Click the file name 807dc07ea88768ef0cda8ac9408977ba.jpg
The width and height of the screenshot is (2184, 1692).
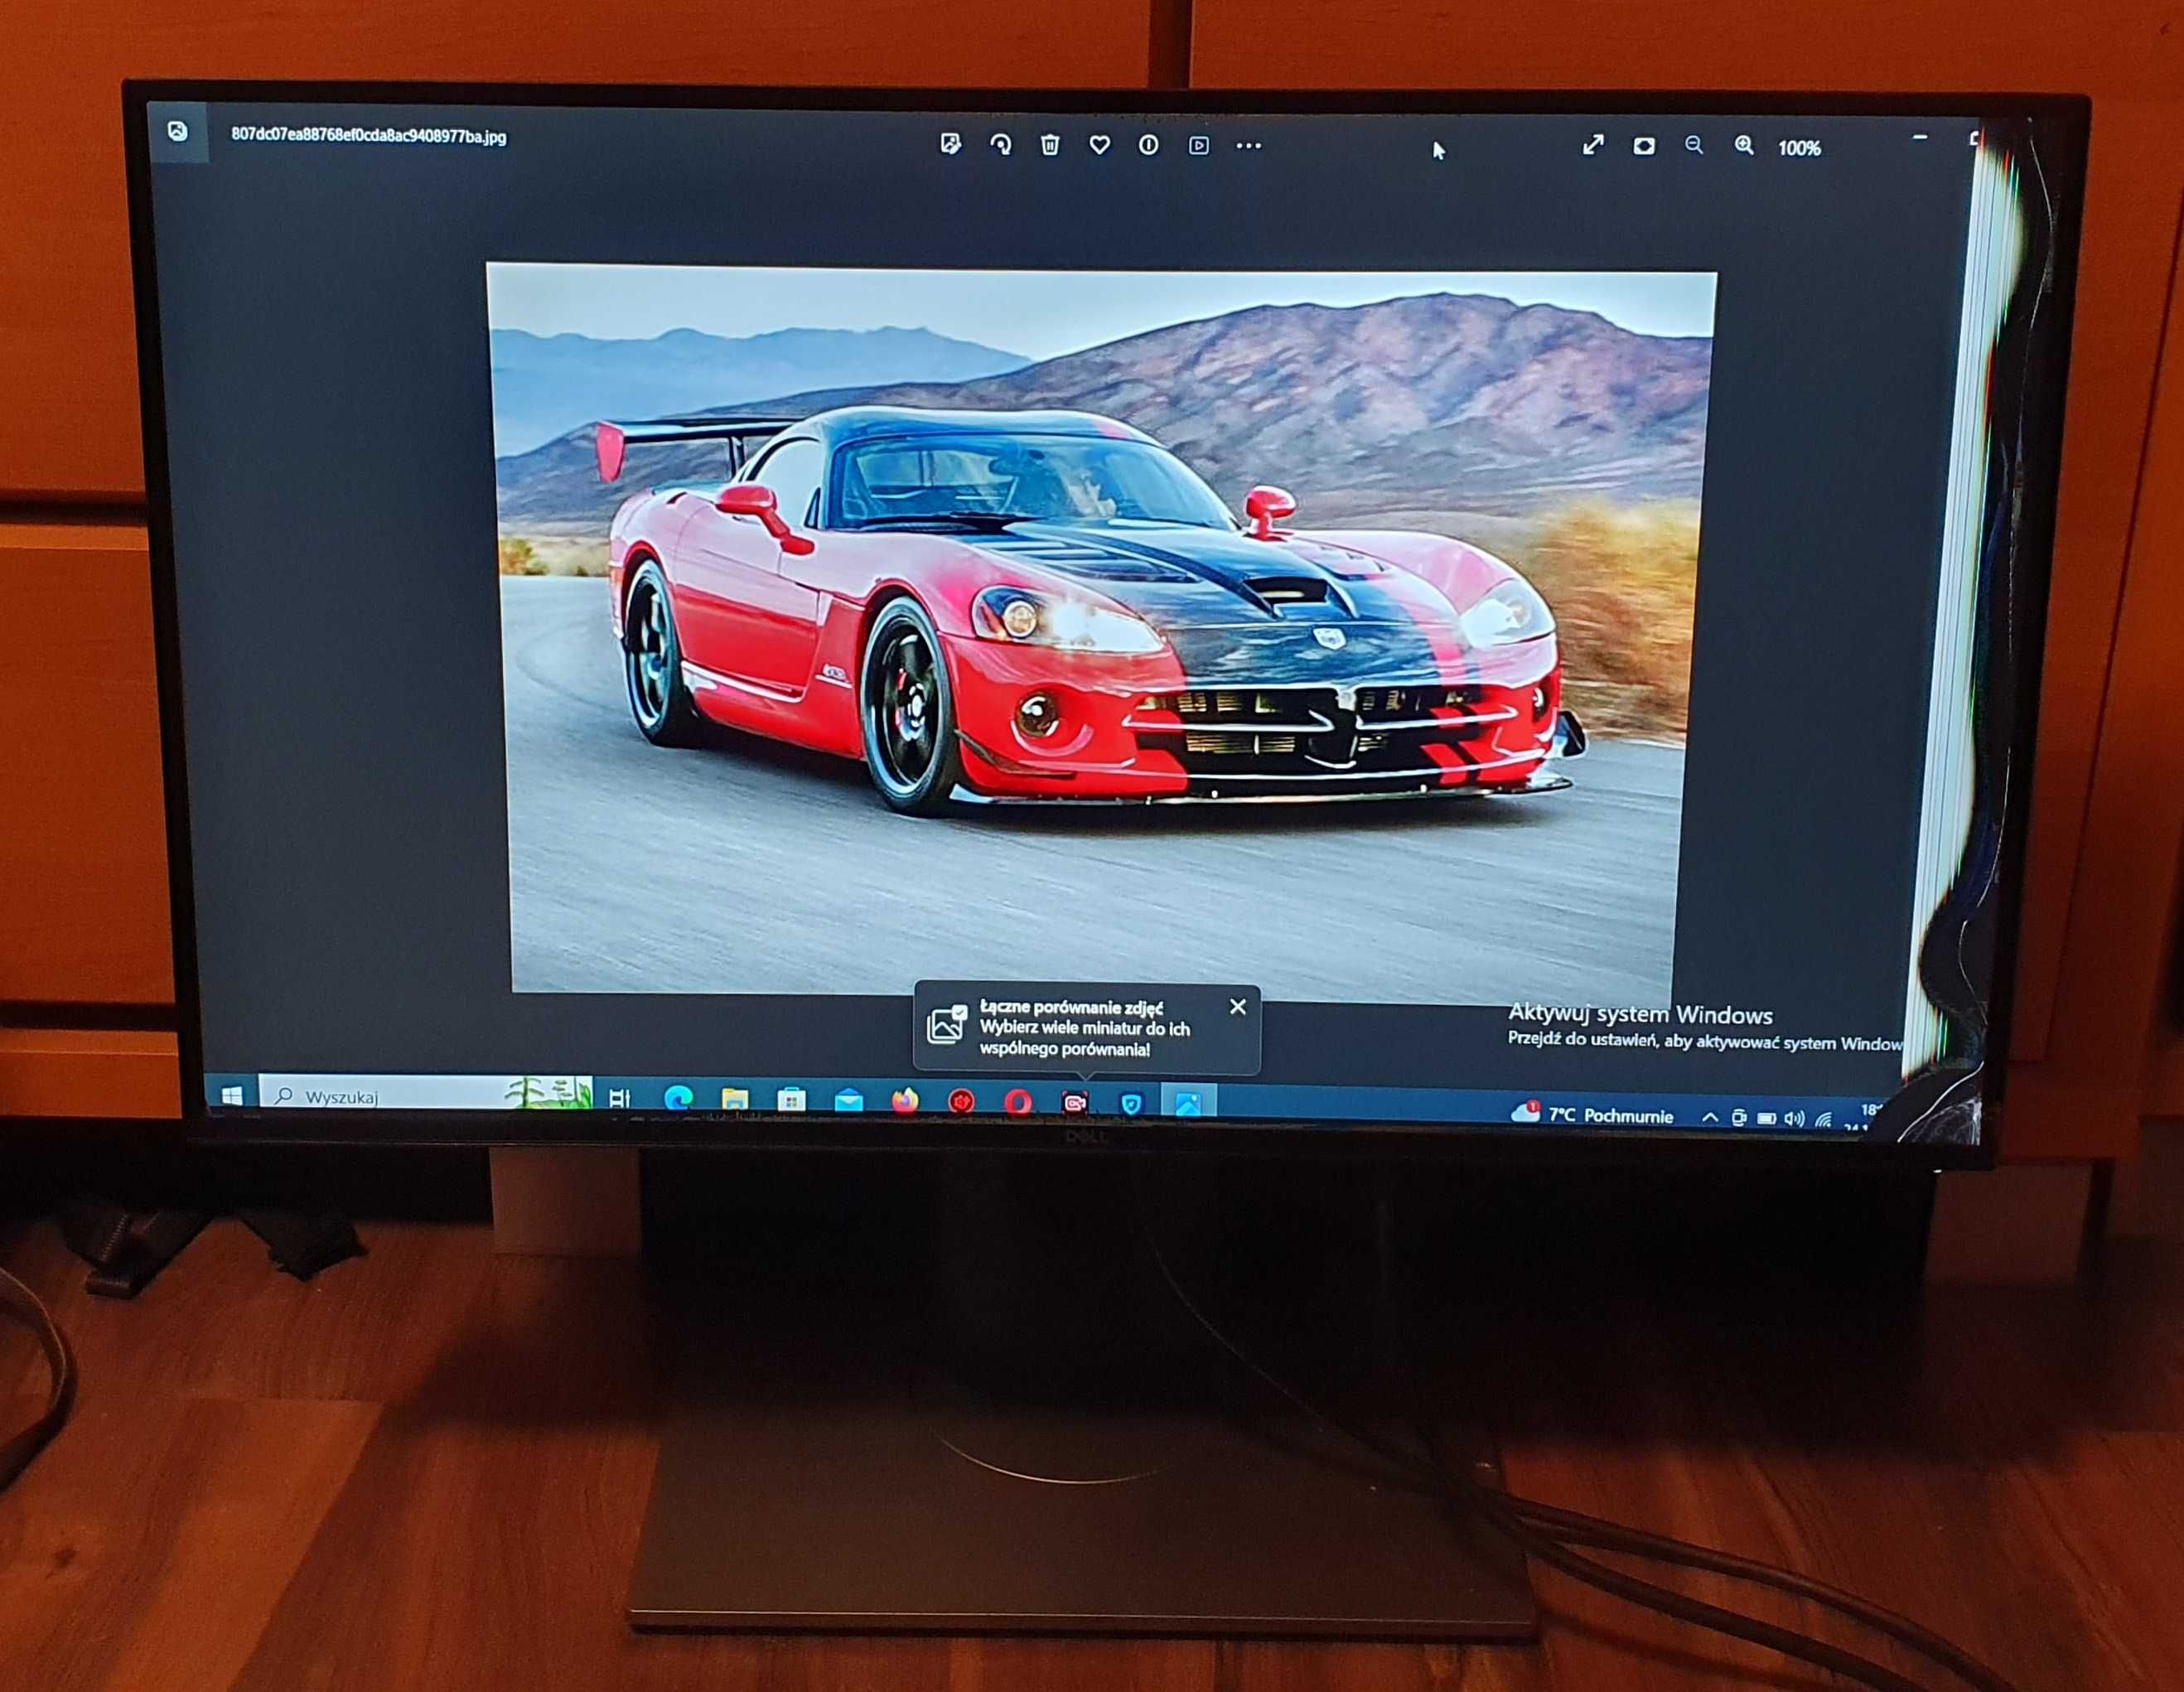(368, 136)
